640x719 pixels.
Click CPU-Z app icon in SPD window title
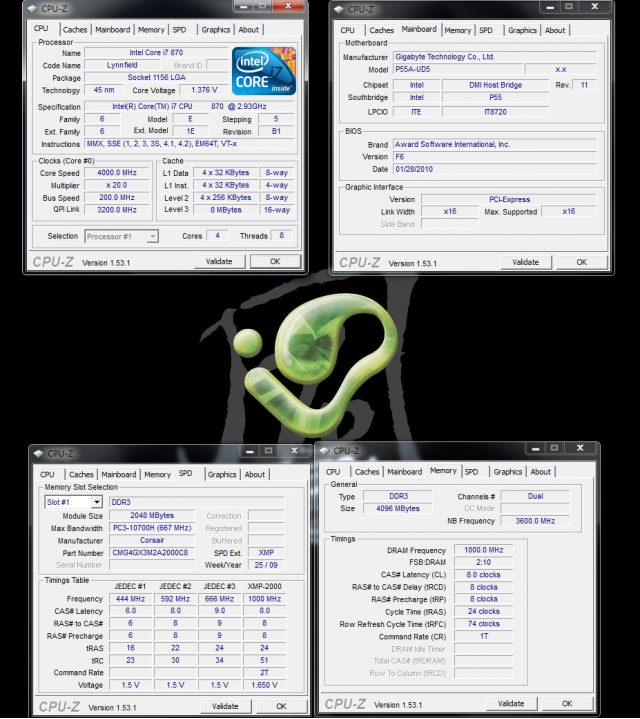coord(39,454)
